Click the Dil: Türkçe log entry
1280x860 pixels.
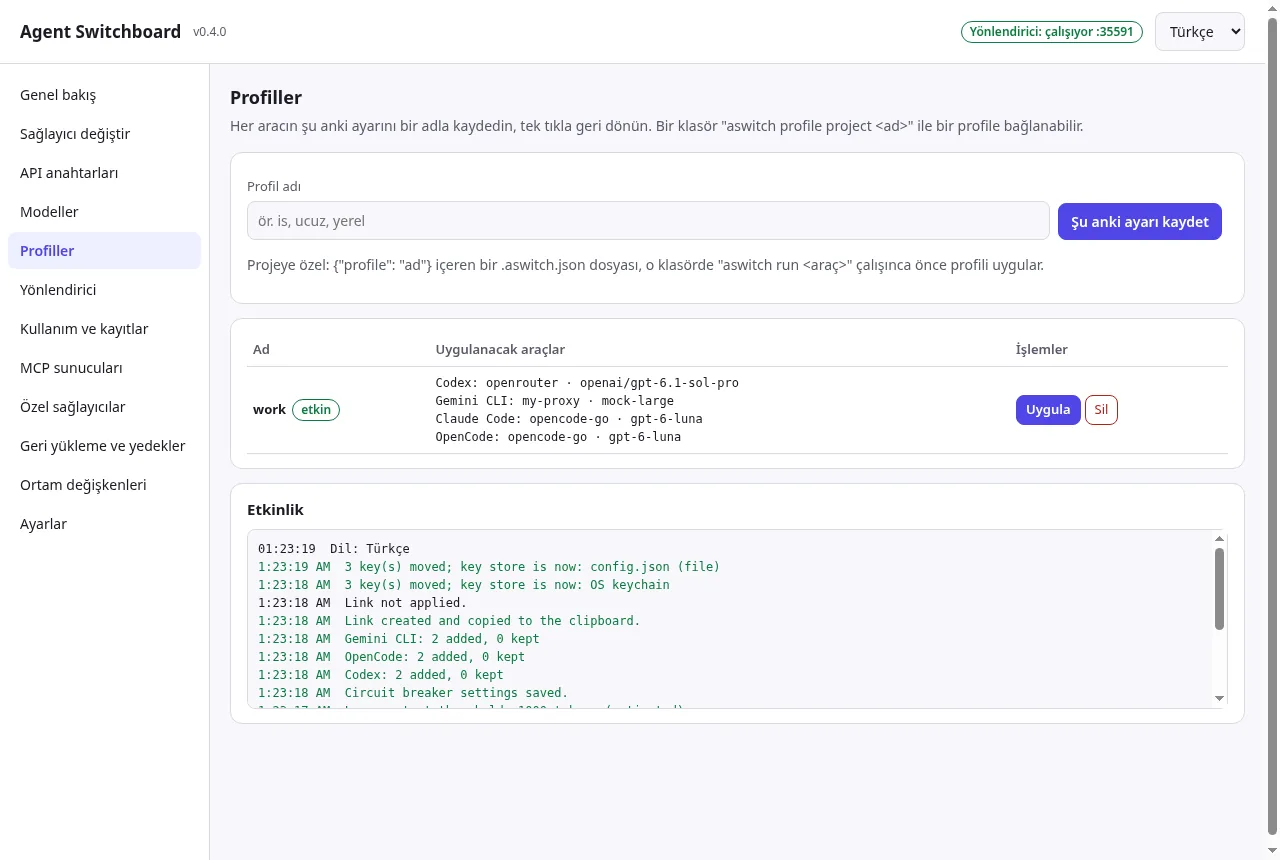(334, 549)
